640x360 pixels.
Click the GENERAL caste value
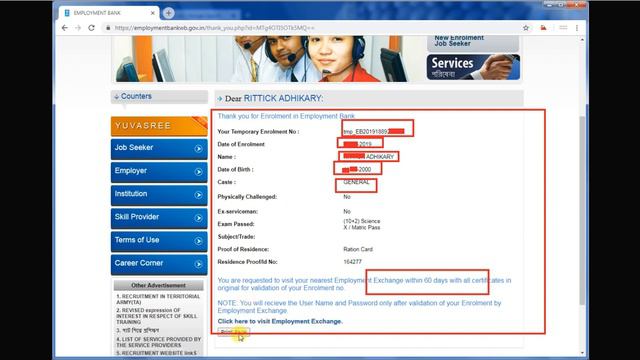[356, 182]
